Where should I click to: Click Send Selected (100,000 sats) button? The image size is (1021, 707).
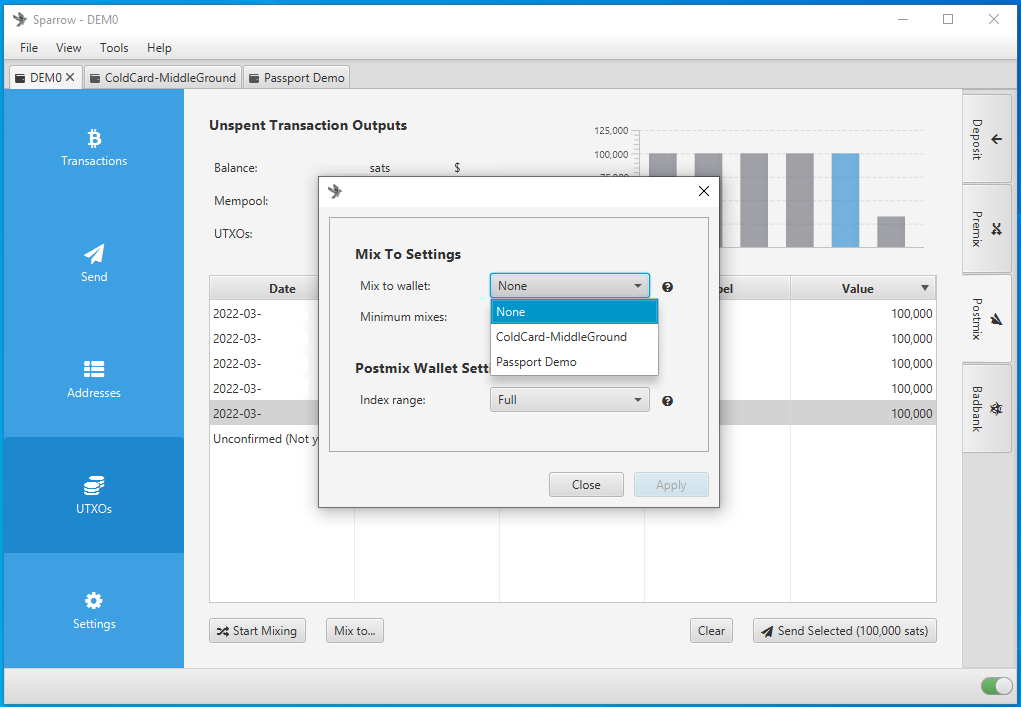pos(845,630)
